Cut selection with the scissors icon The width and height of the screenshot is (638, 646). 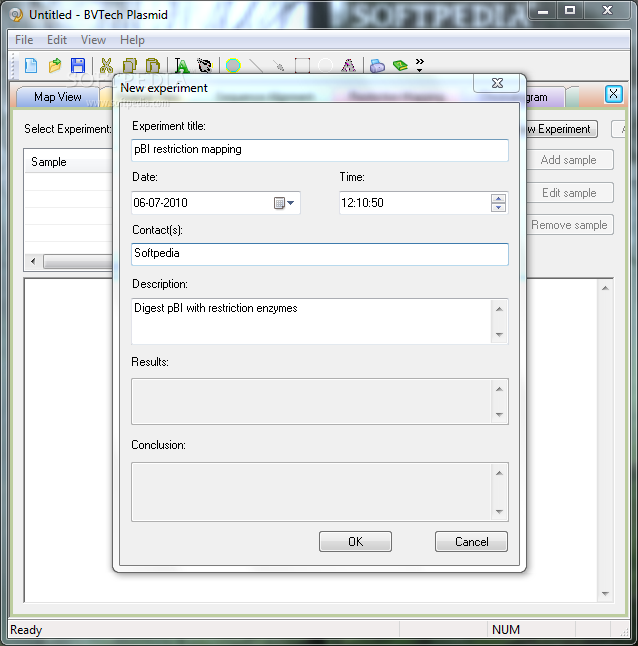pyautogui.click(x=106, y=66)
